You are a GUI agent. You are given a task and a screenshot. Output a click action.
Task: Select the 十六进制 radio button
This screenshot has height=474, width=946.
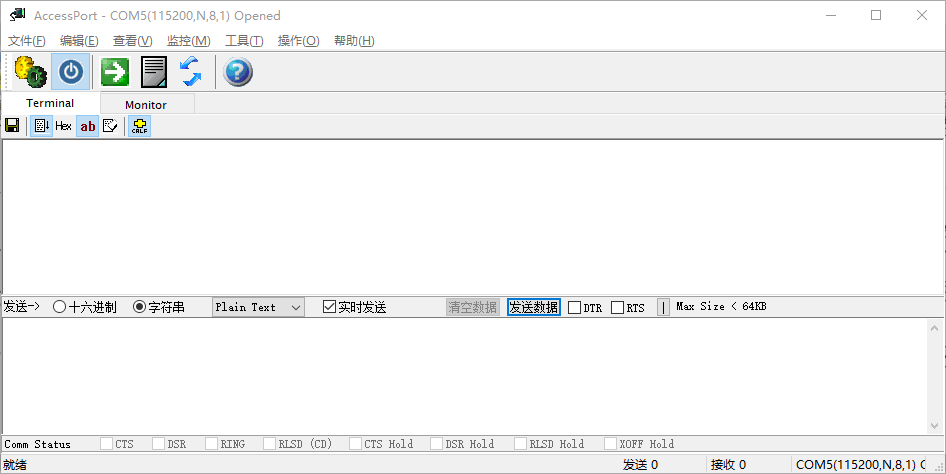(60, 307)
